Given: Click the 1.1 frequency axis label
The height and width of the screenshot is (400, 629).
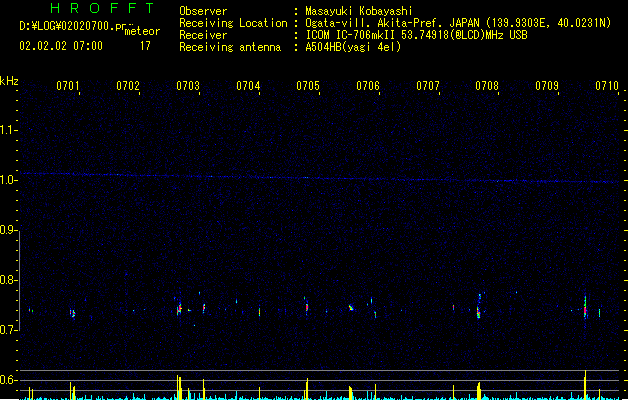Looking at the screenshot, I should tap(8, 130).
